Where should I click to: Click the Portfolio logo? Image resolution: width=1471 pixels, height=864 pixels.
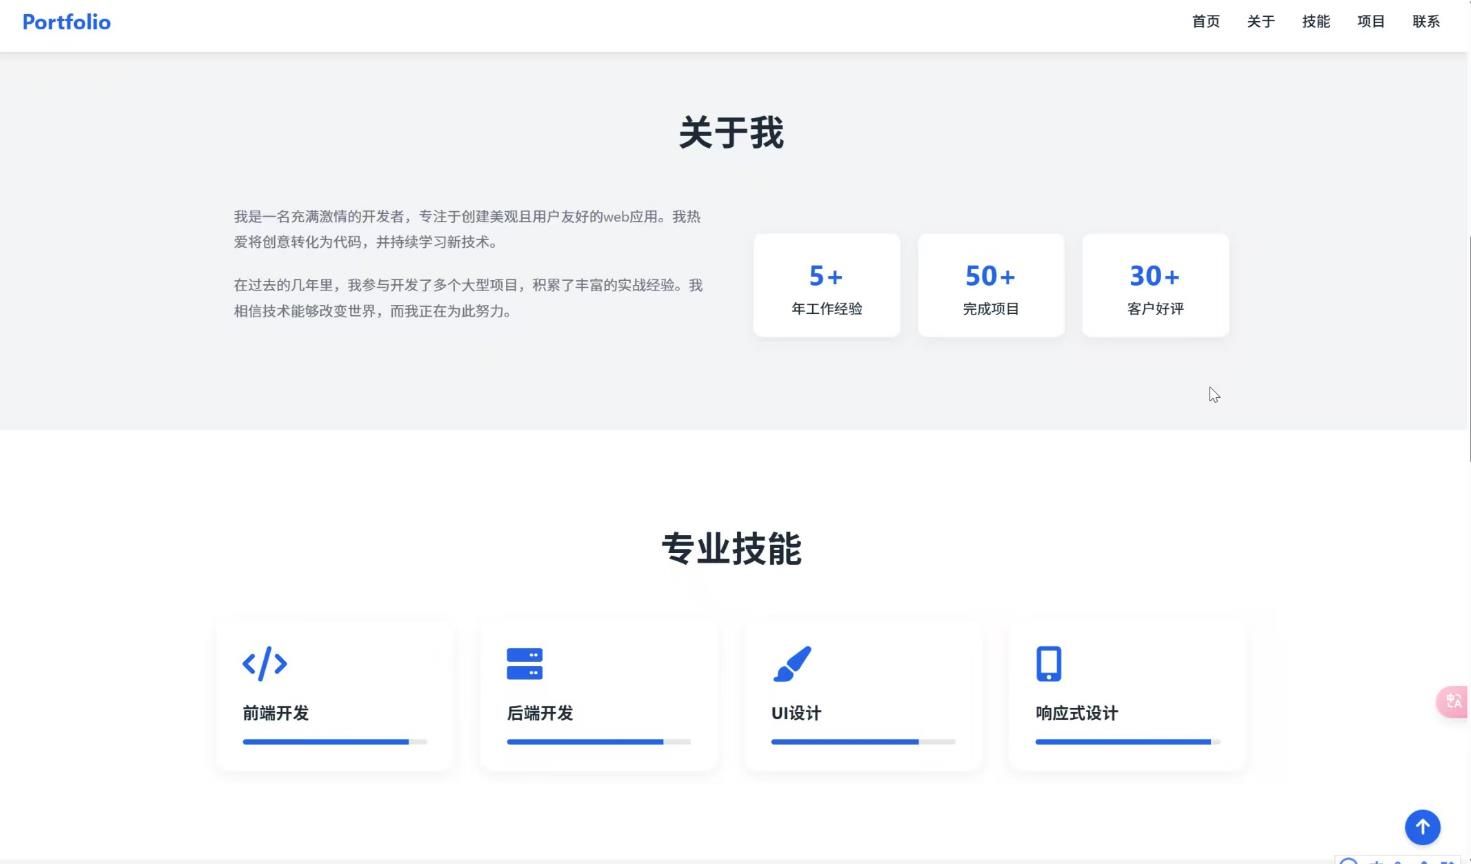[x=66, y=21]
